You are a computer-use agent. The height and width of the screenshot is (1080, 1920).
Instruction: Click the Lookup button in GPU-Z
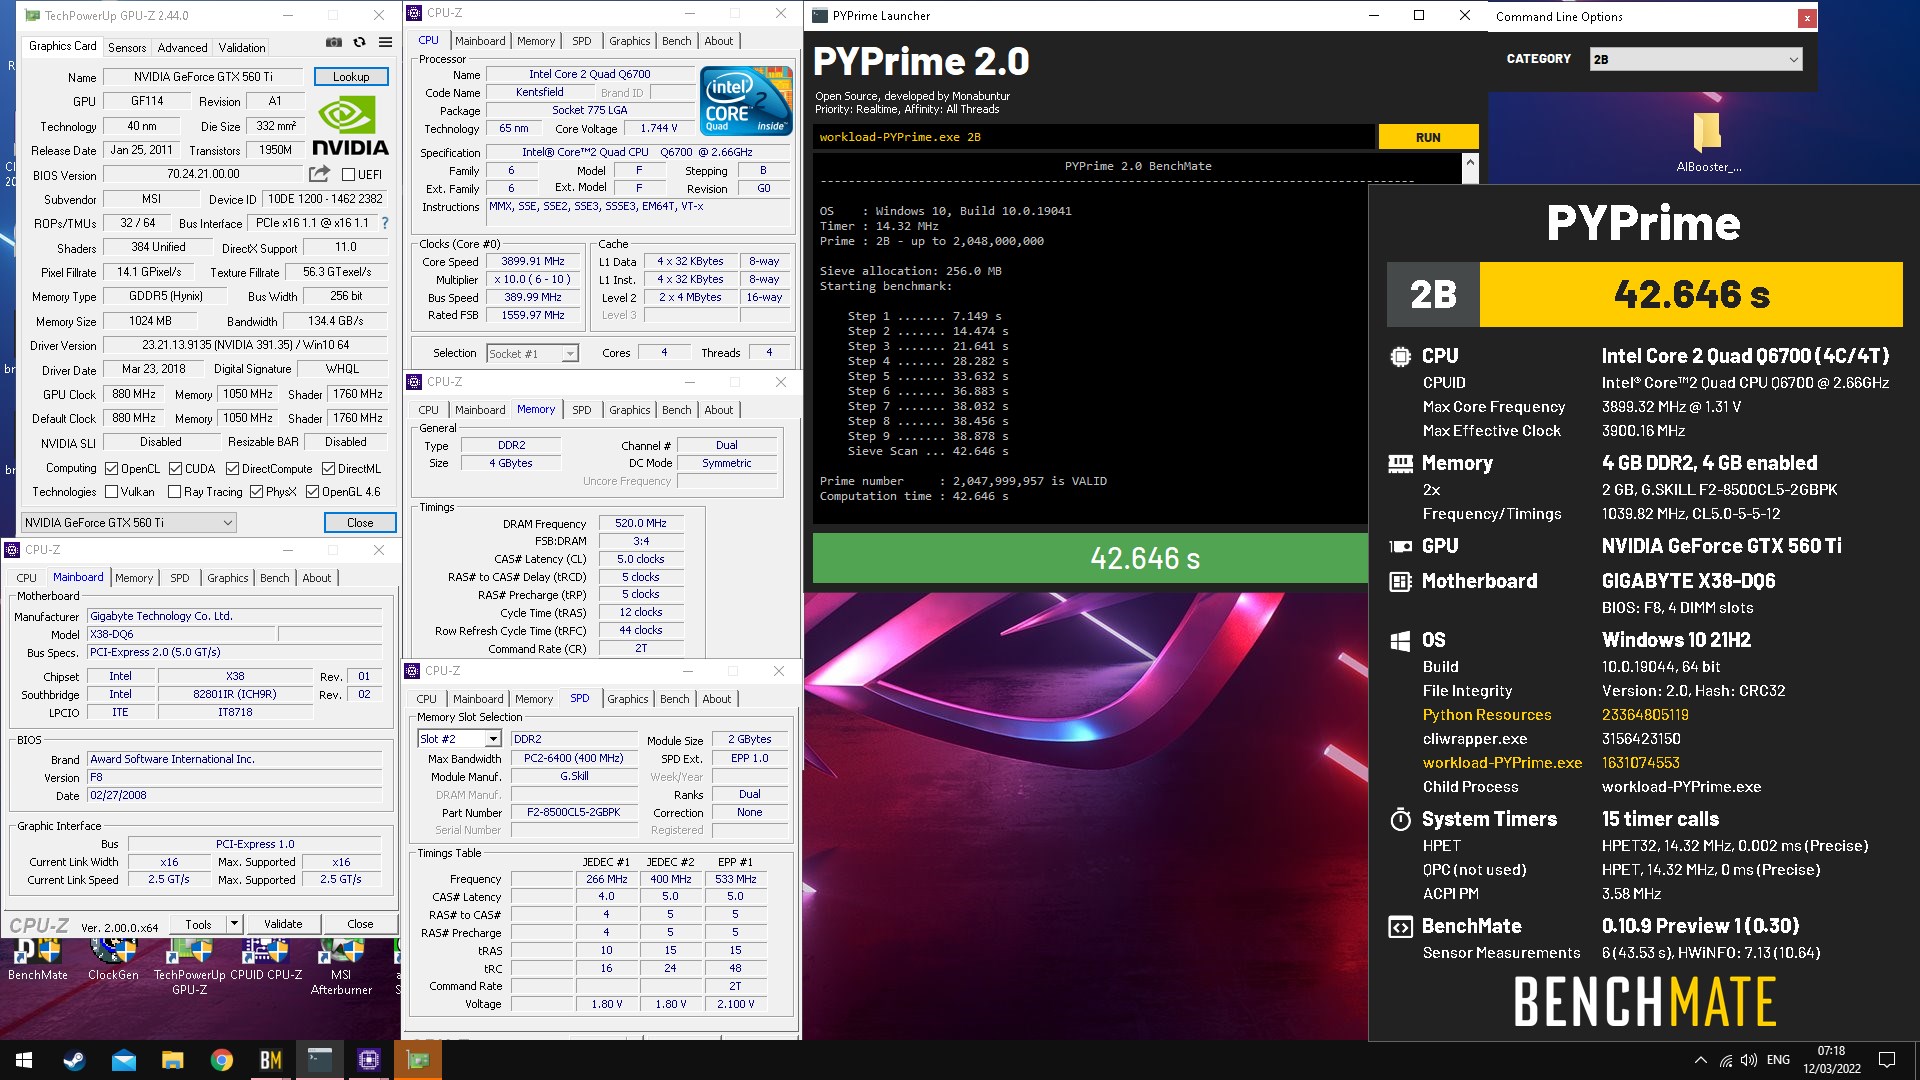[351, 76]
